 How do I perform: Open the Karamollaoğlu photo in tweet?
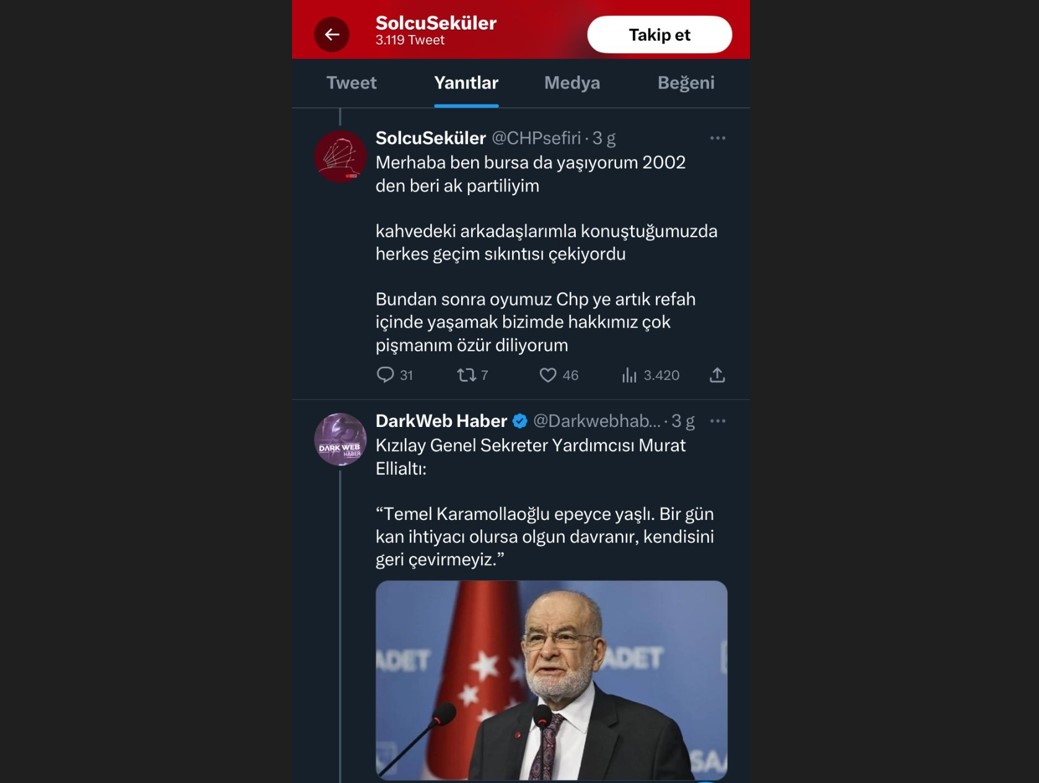click(x=551, y=680)
